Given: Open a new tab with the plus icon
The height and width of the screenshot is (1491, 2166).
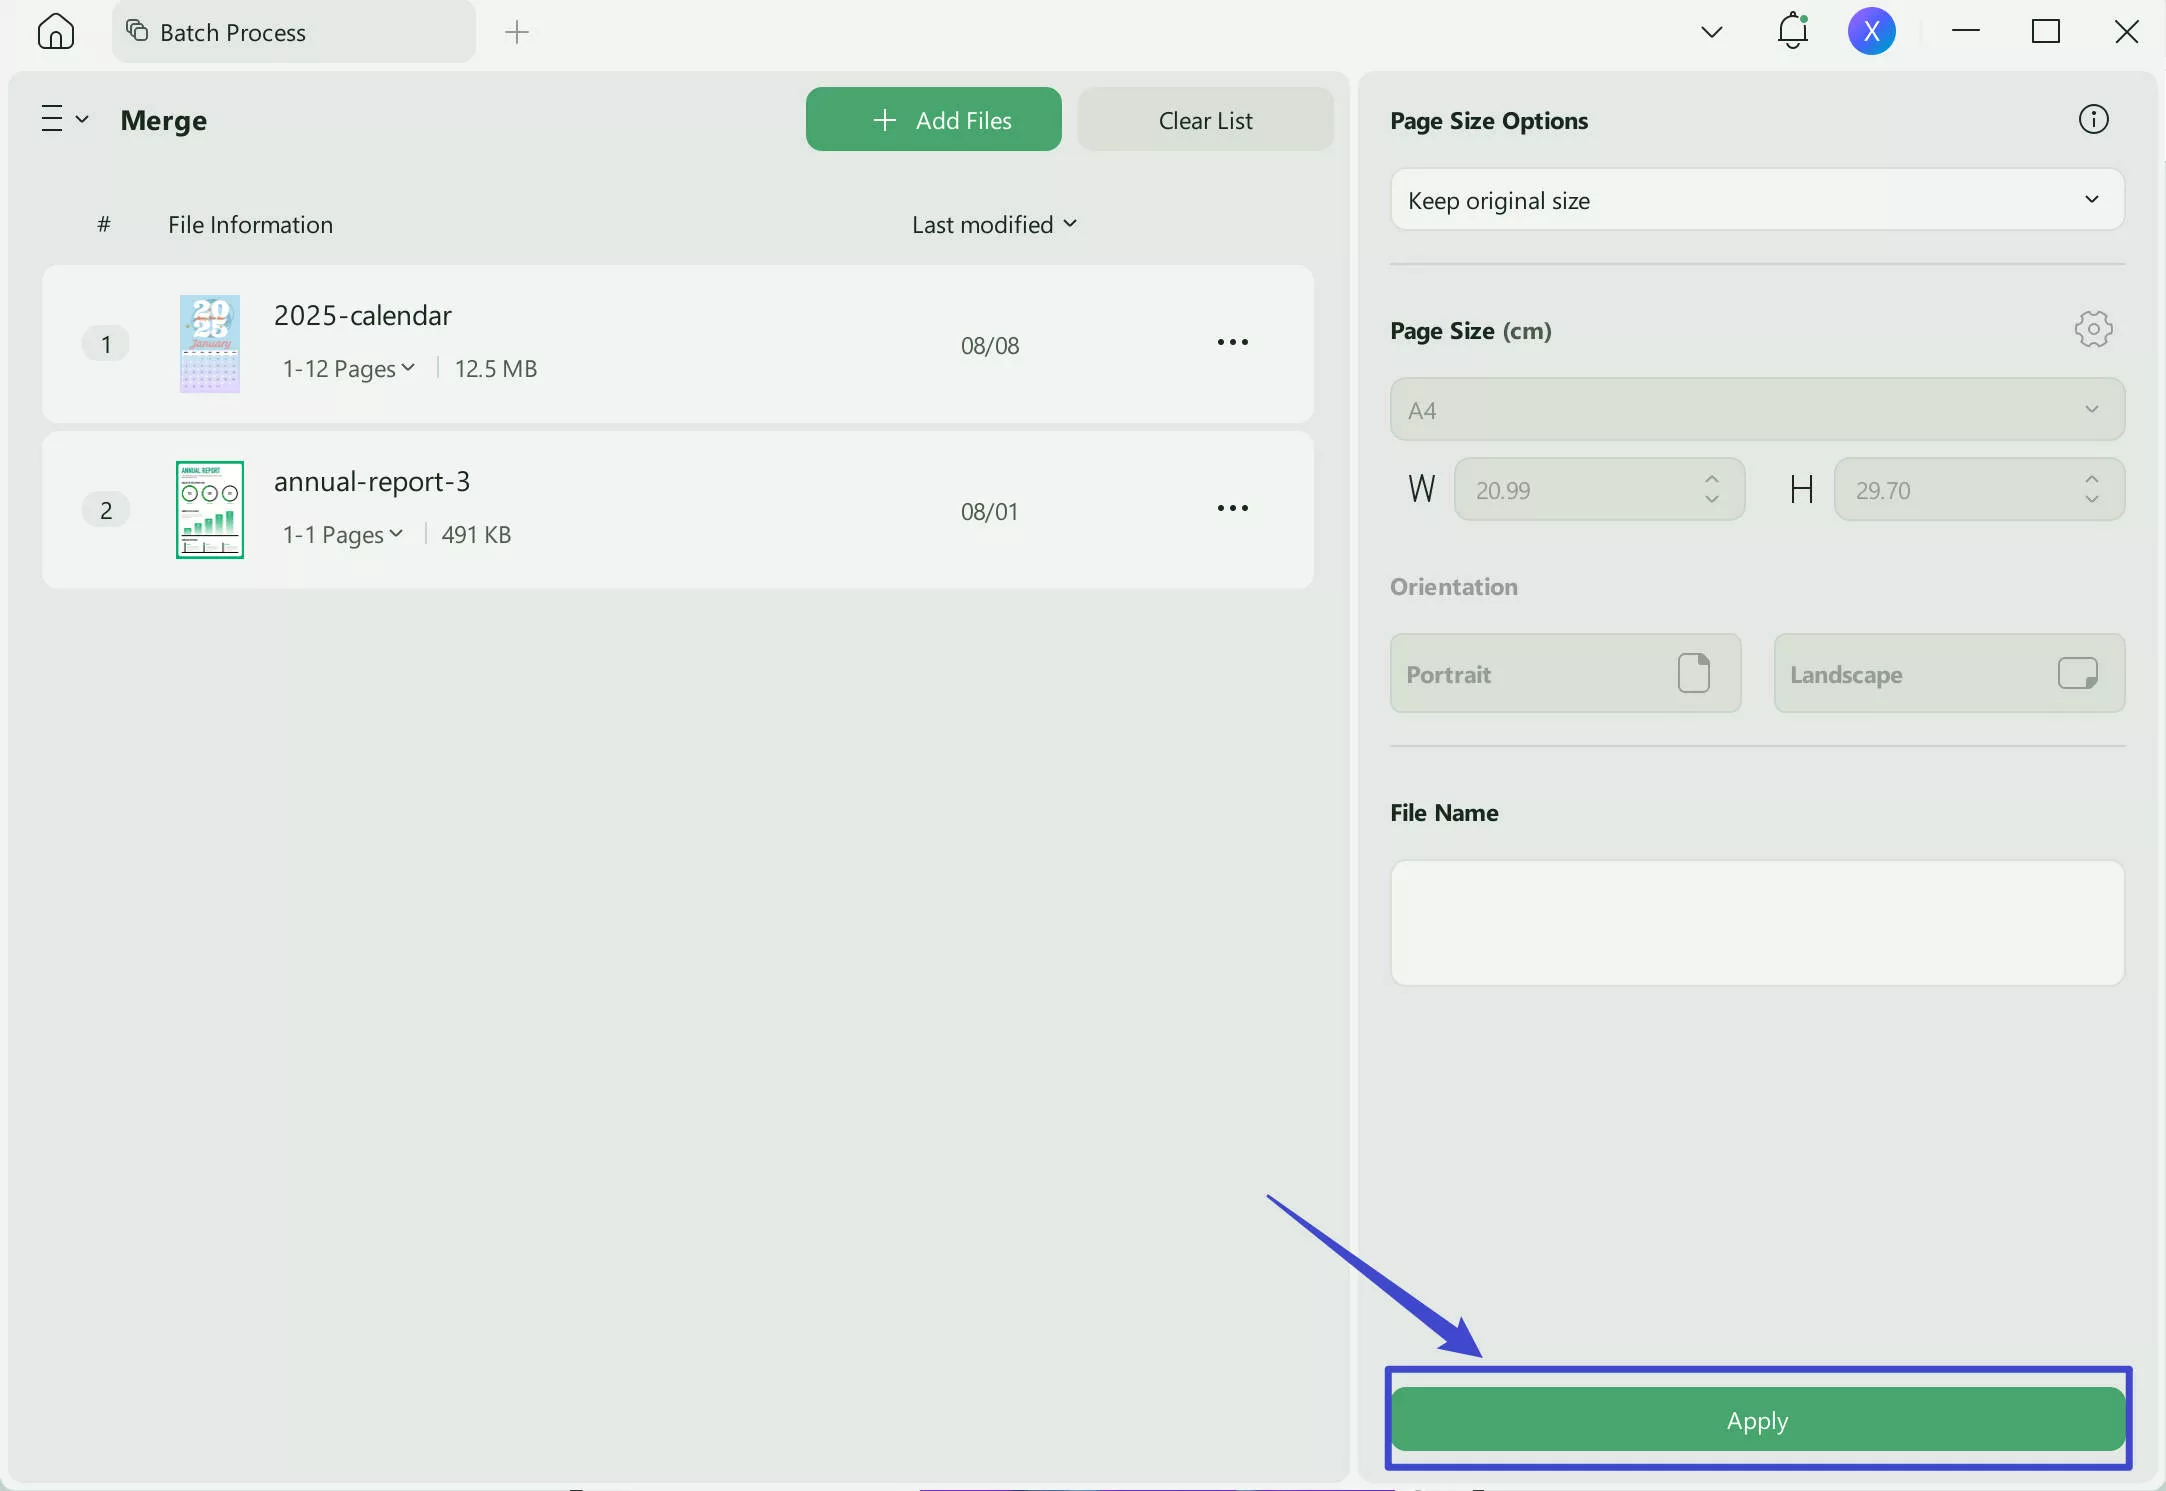Looking at the screenshot, I should point(517,32).
